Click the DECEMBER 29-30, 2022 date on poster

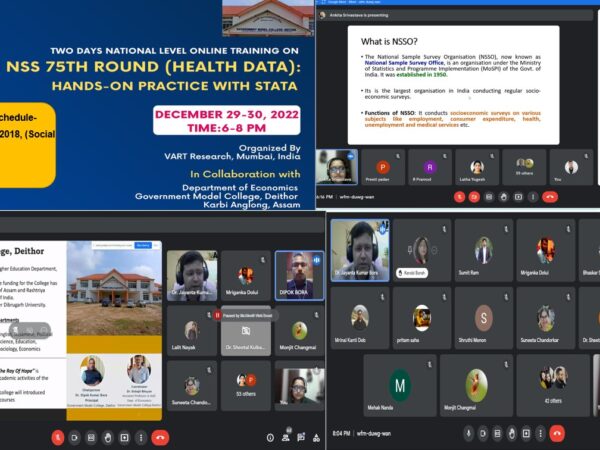click(227, 114)
